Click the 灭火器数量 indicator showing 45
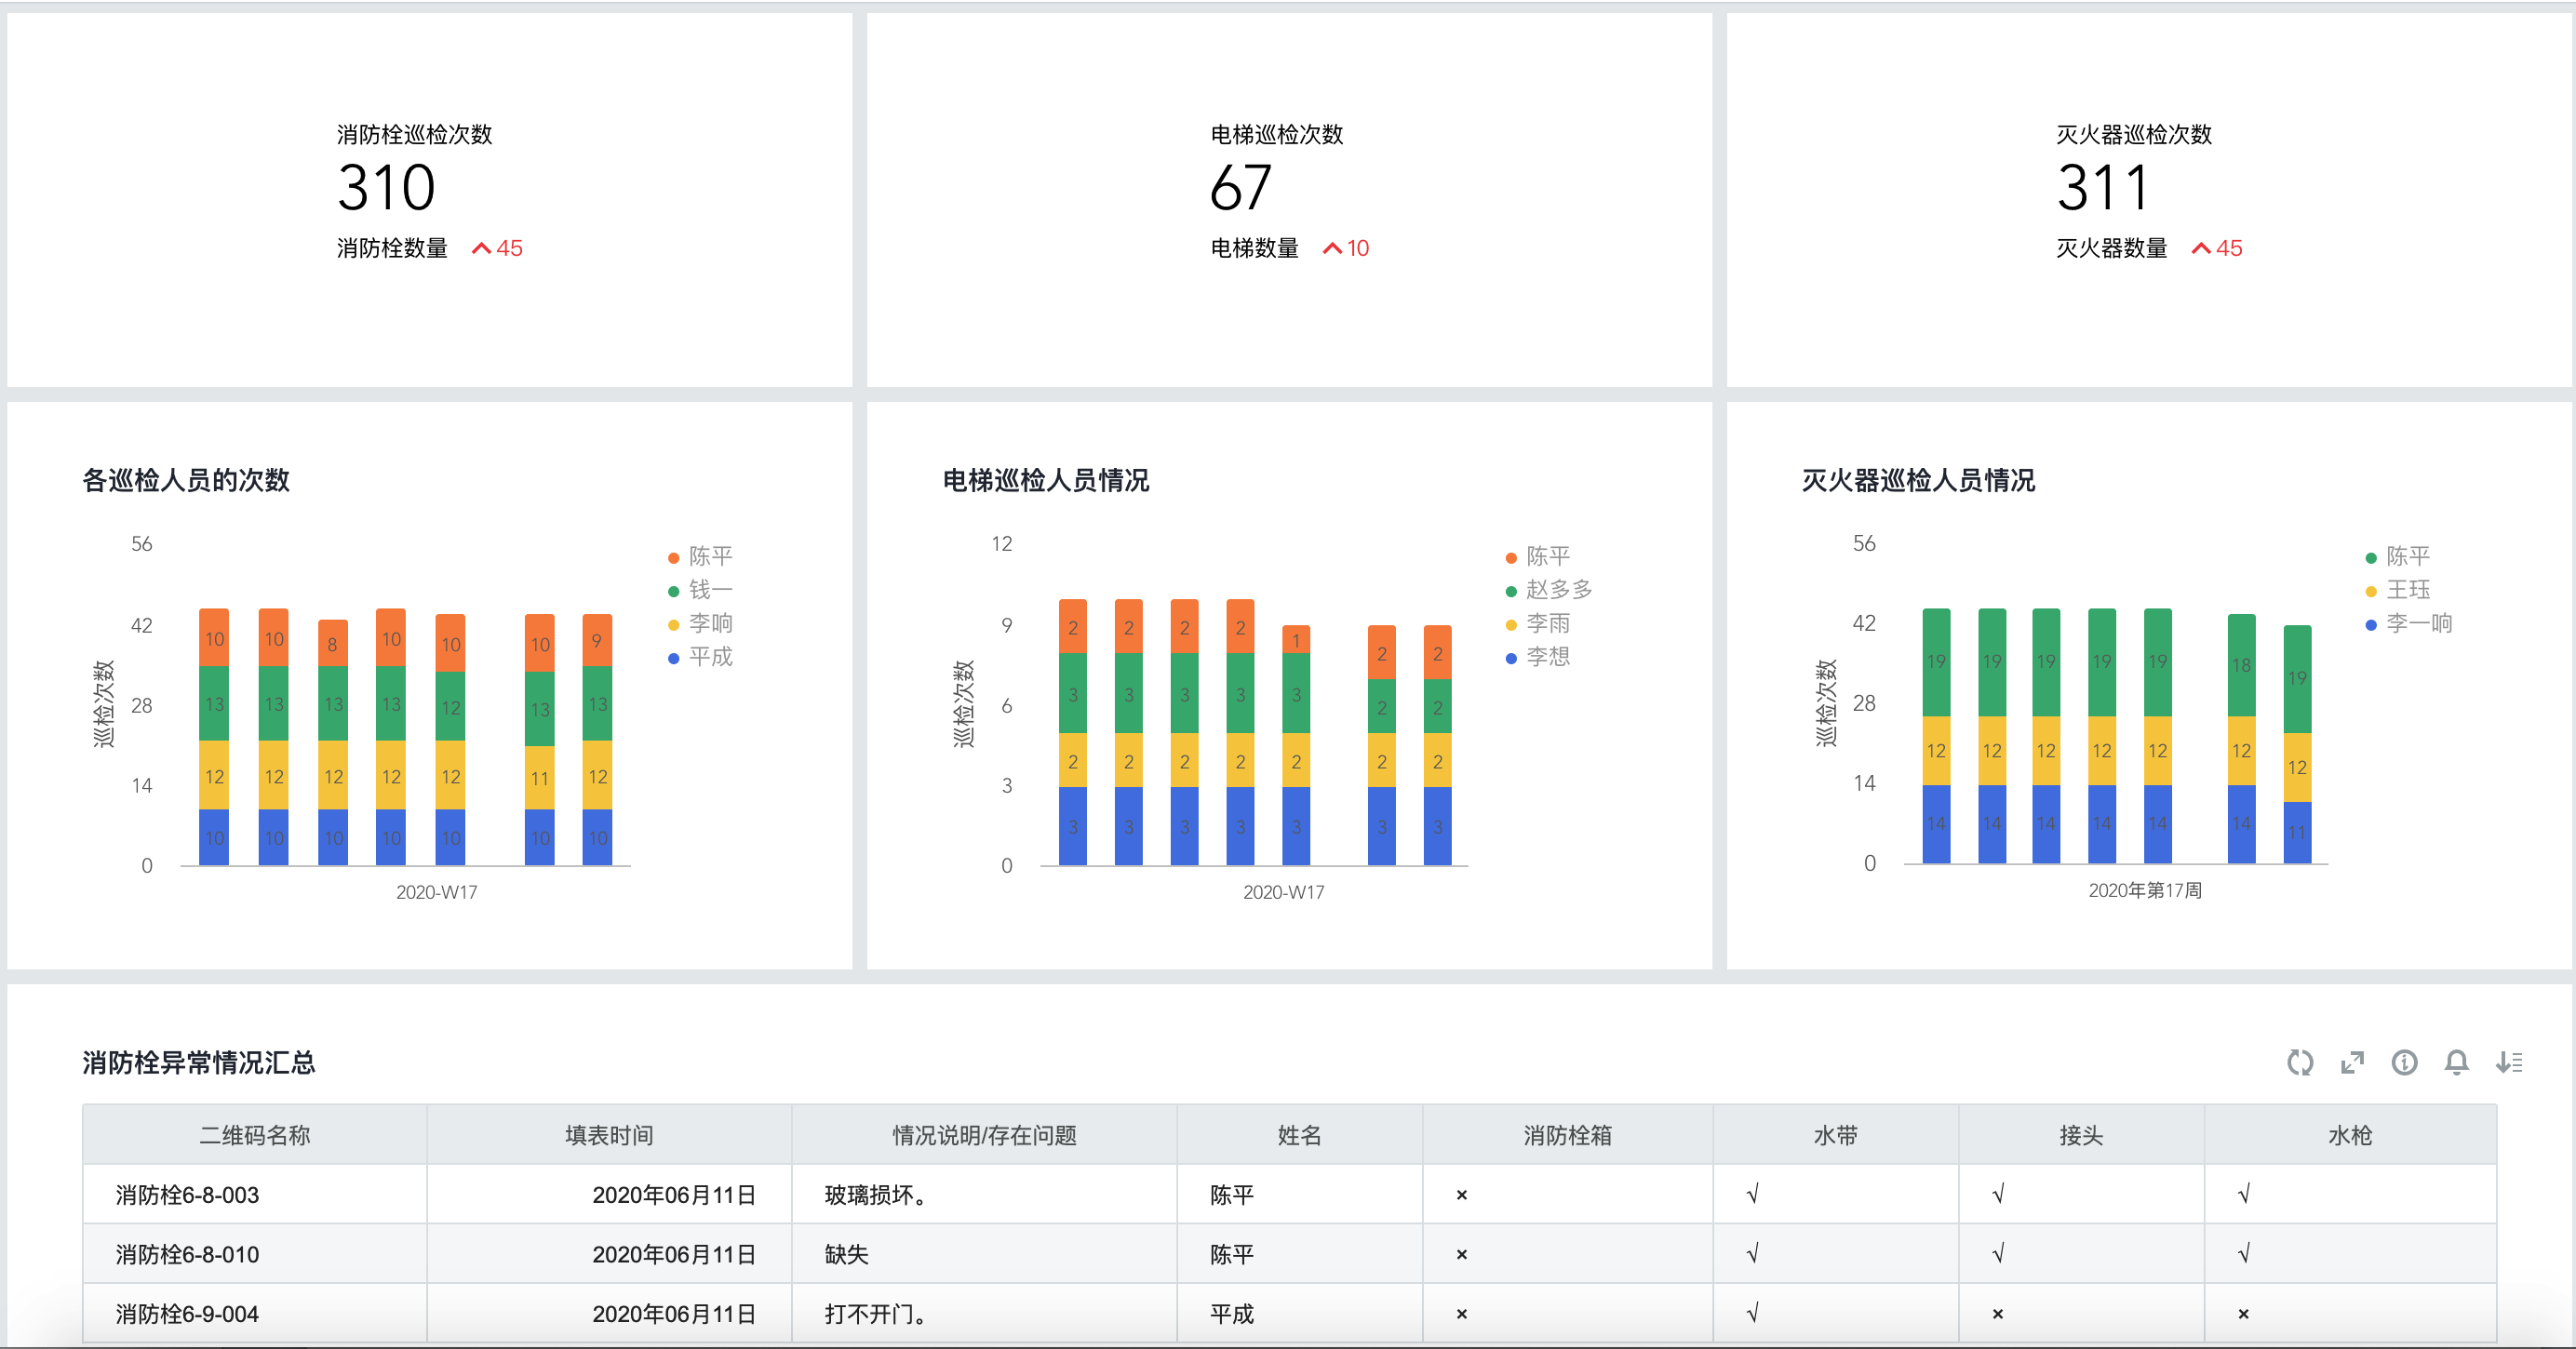The height and width of the screenshot is (1349, 2576). (2150, 248)
